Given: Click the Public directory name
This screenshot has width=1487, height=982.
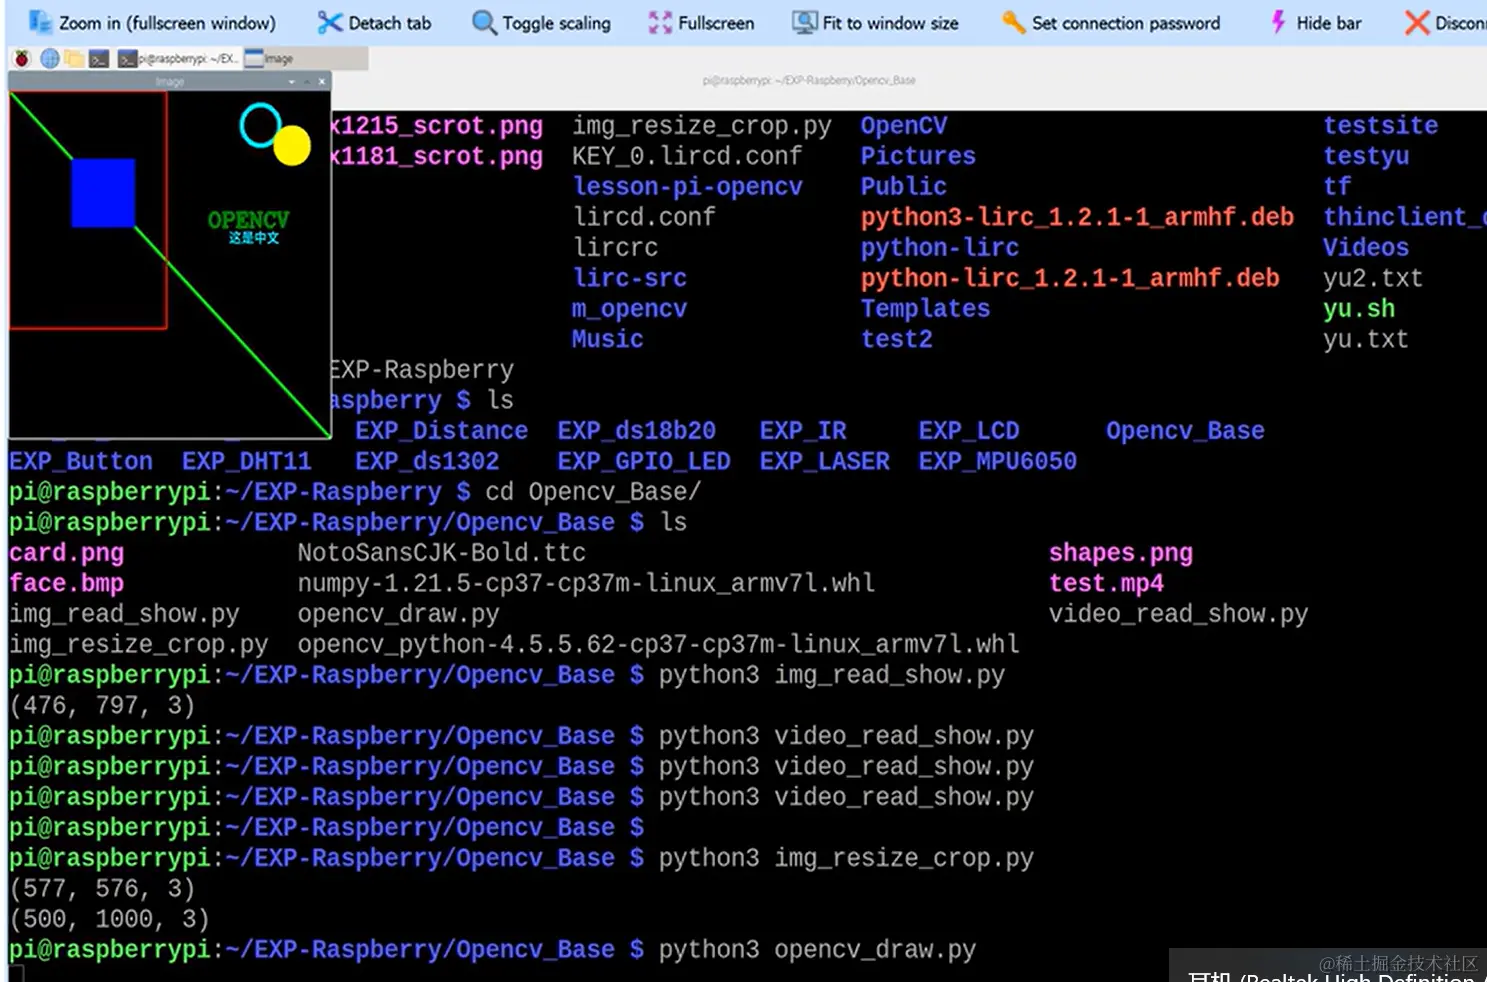Looking at the screenshot, I should click(x=904, y=187).
